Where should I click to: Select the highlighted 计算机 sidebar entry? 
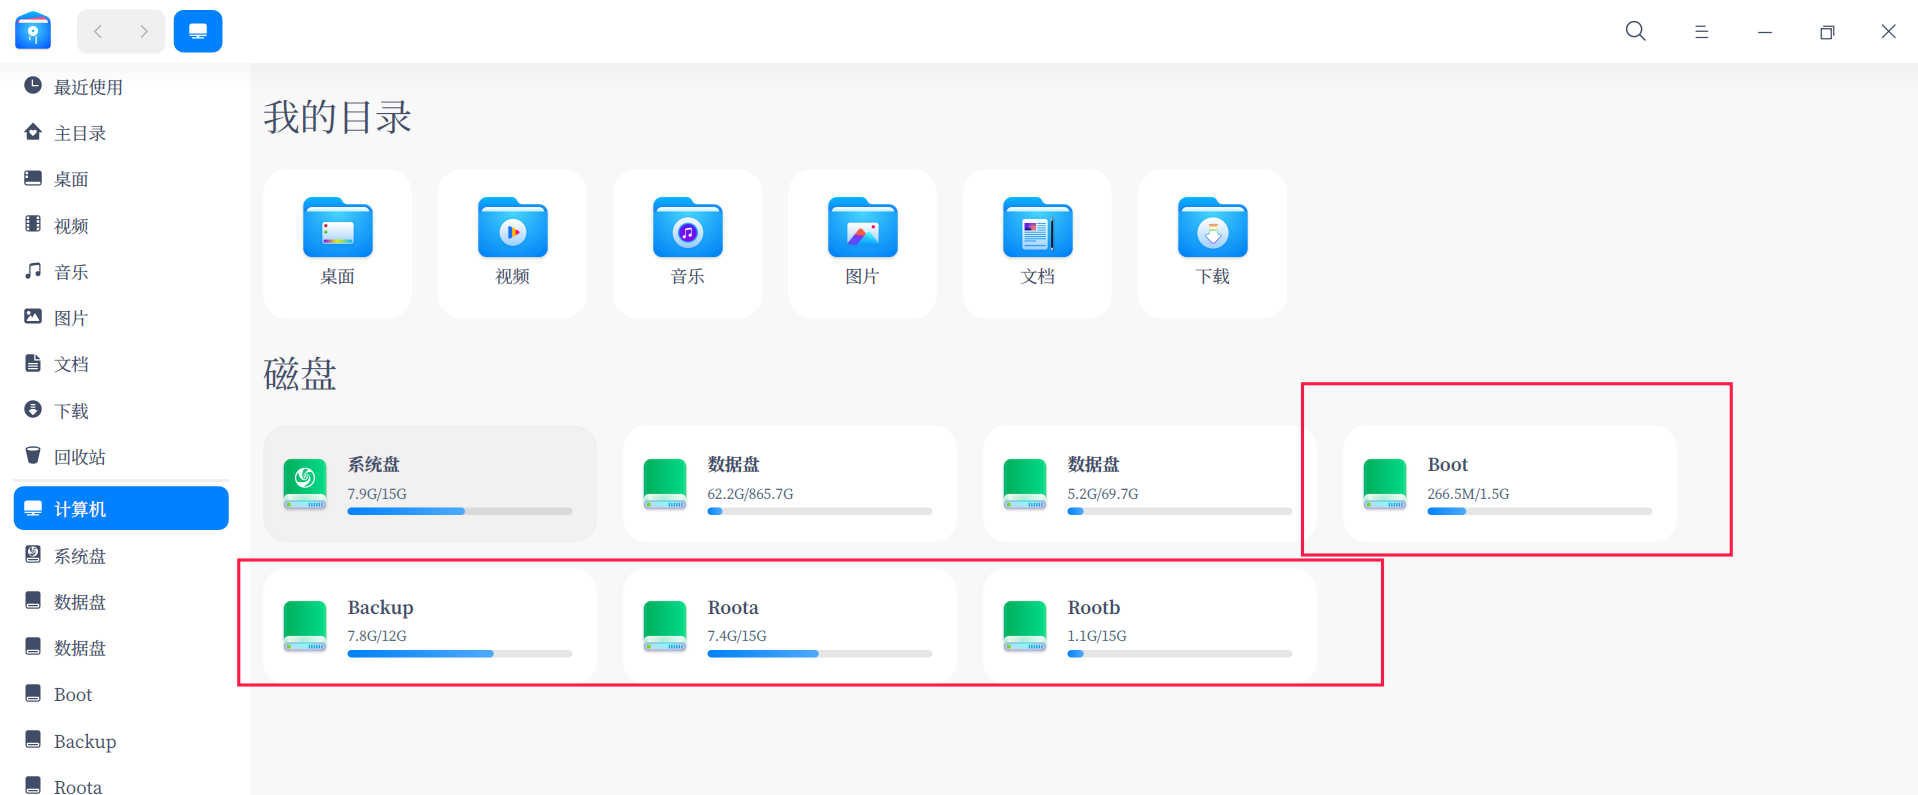coord(121,509)
